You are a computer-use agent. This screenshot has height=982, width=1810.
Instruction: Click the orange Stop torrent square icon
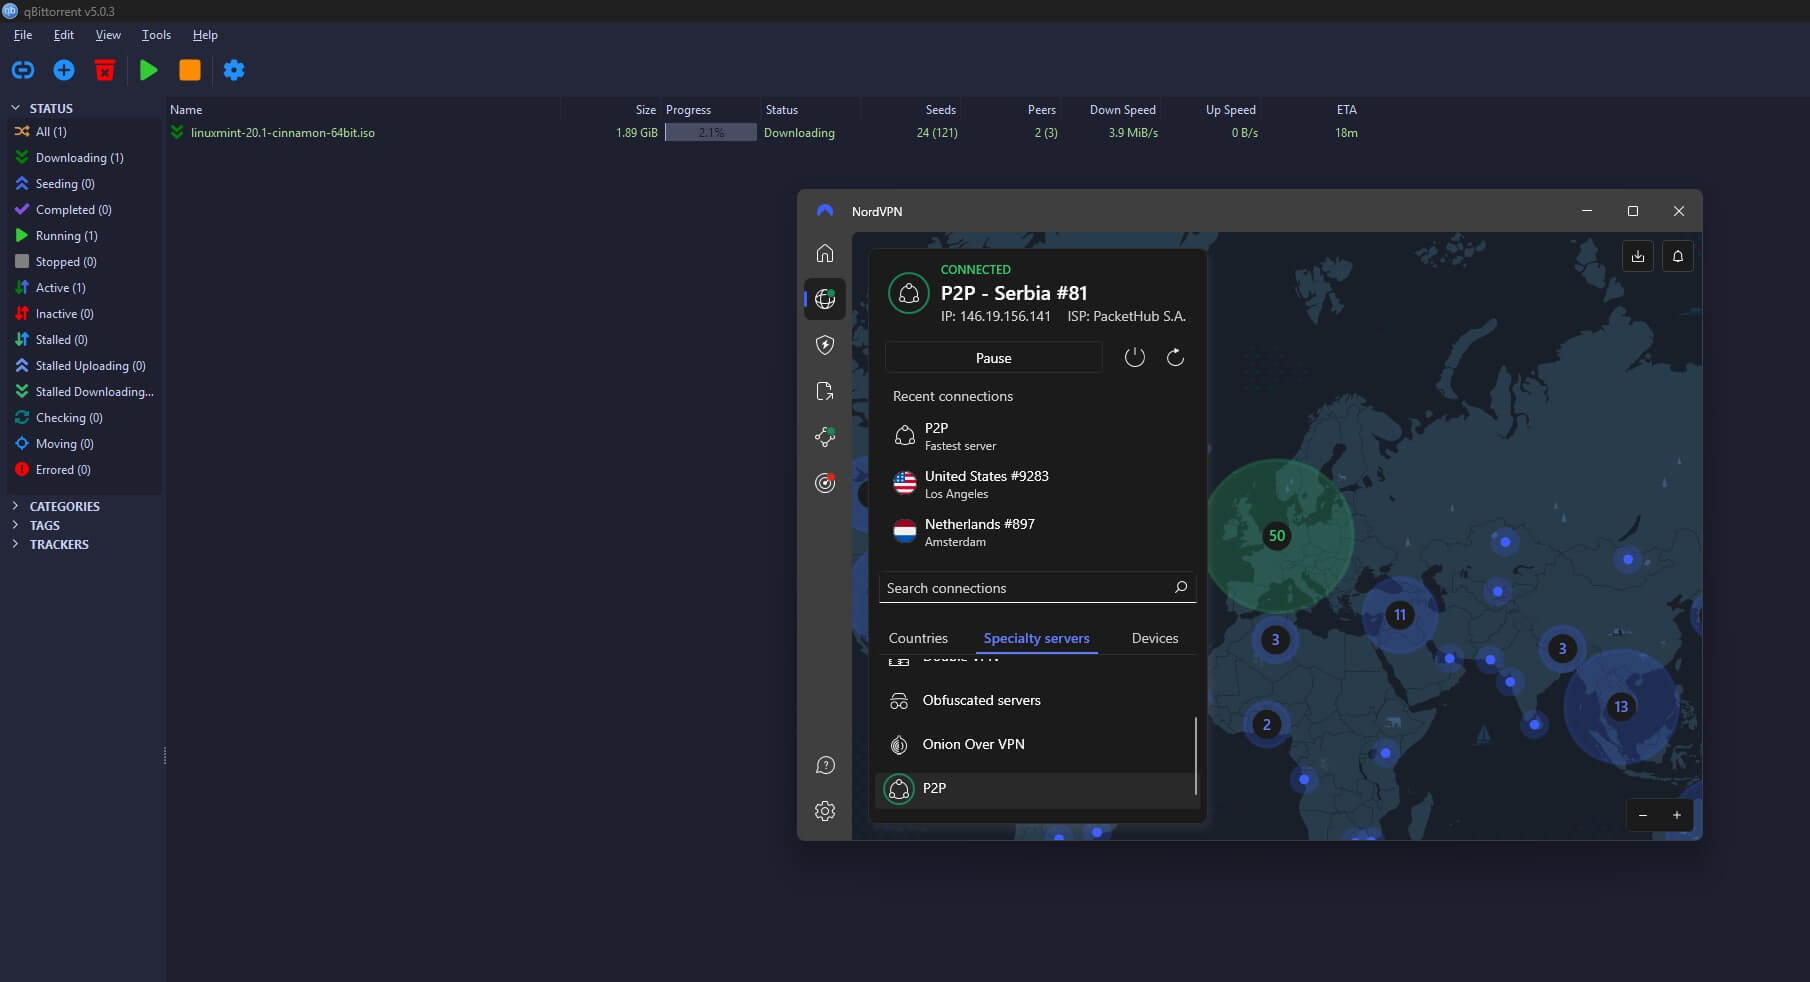point(190,70)
